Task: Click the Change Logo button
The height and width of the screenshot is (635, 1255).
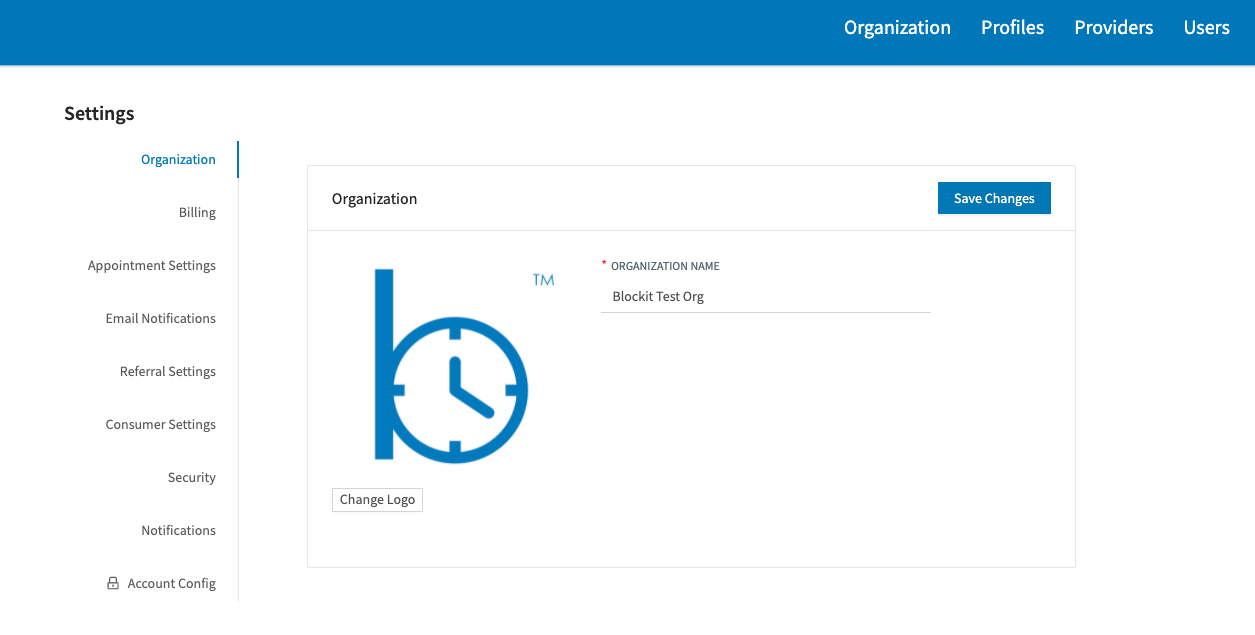Action: (377, 500)
